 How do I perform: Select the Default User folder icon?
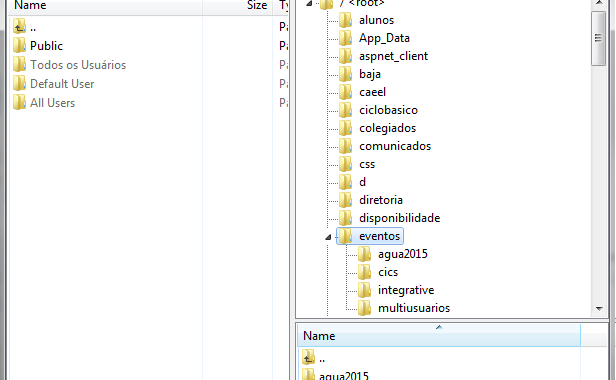(x=19, y=83)
